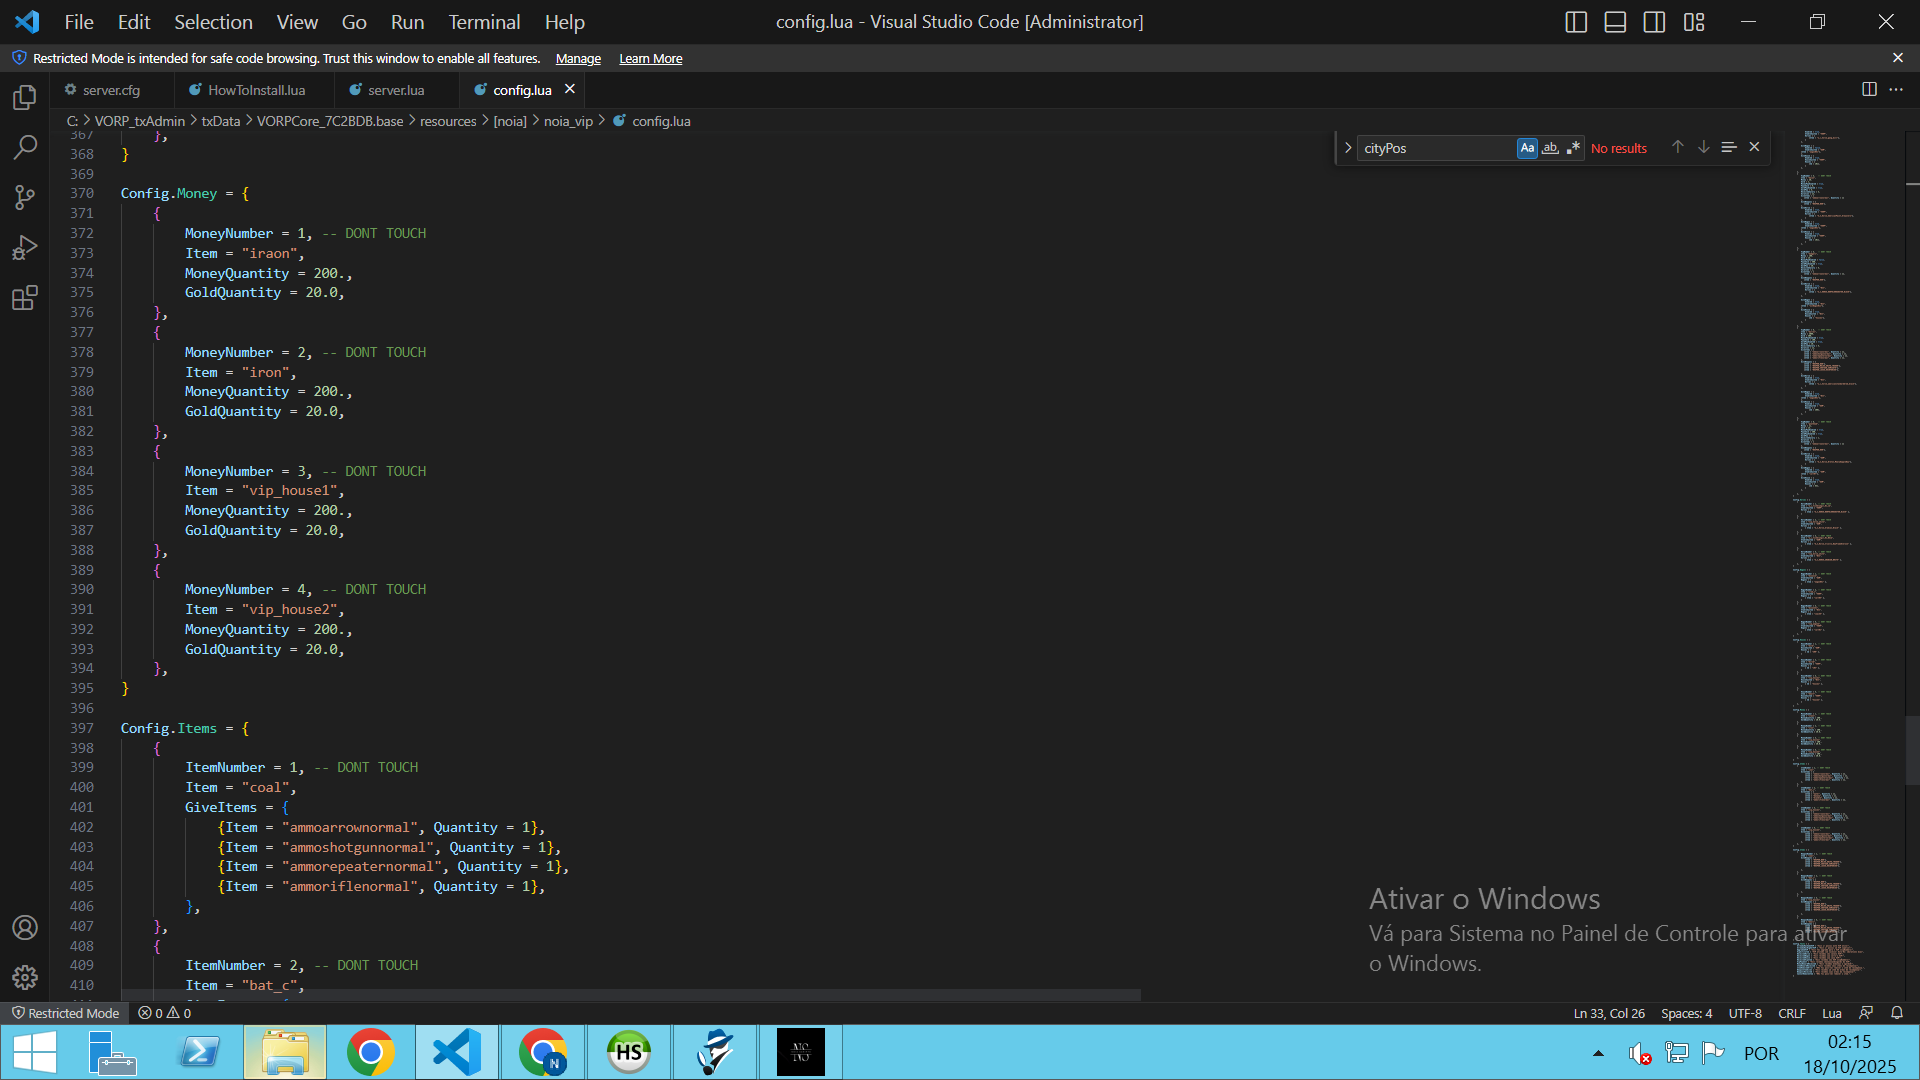Open the editor More Actions ellipsis menu
1920x1080 pixels.
[1896, 89]
